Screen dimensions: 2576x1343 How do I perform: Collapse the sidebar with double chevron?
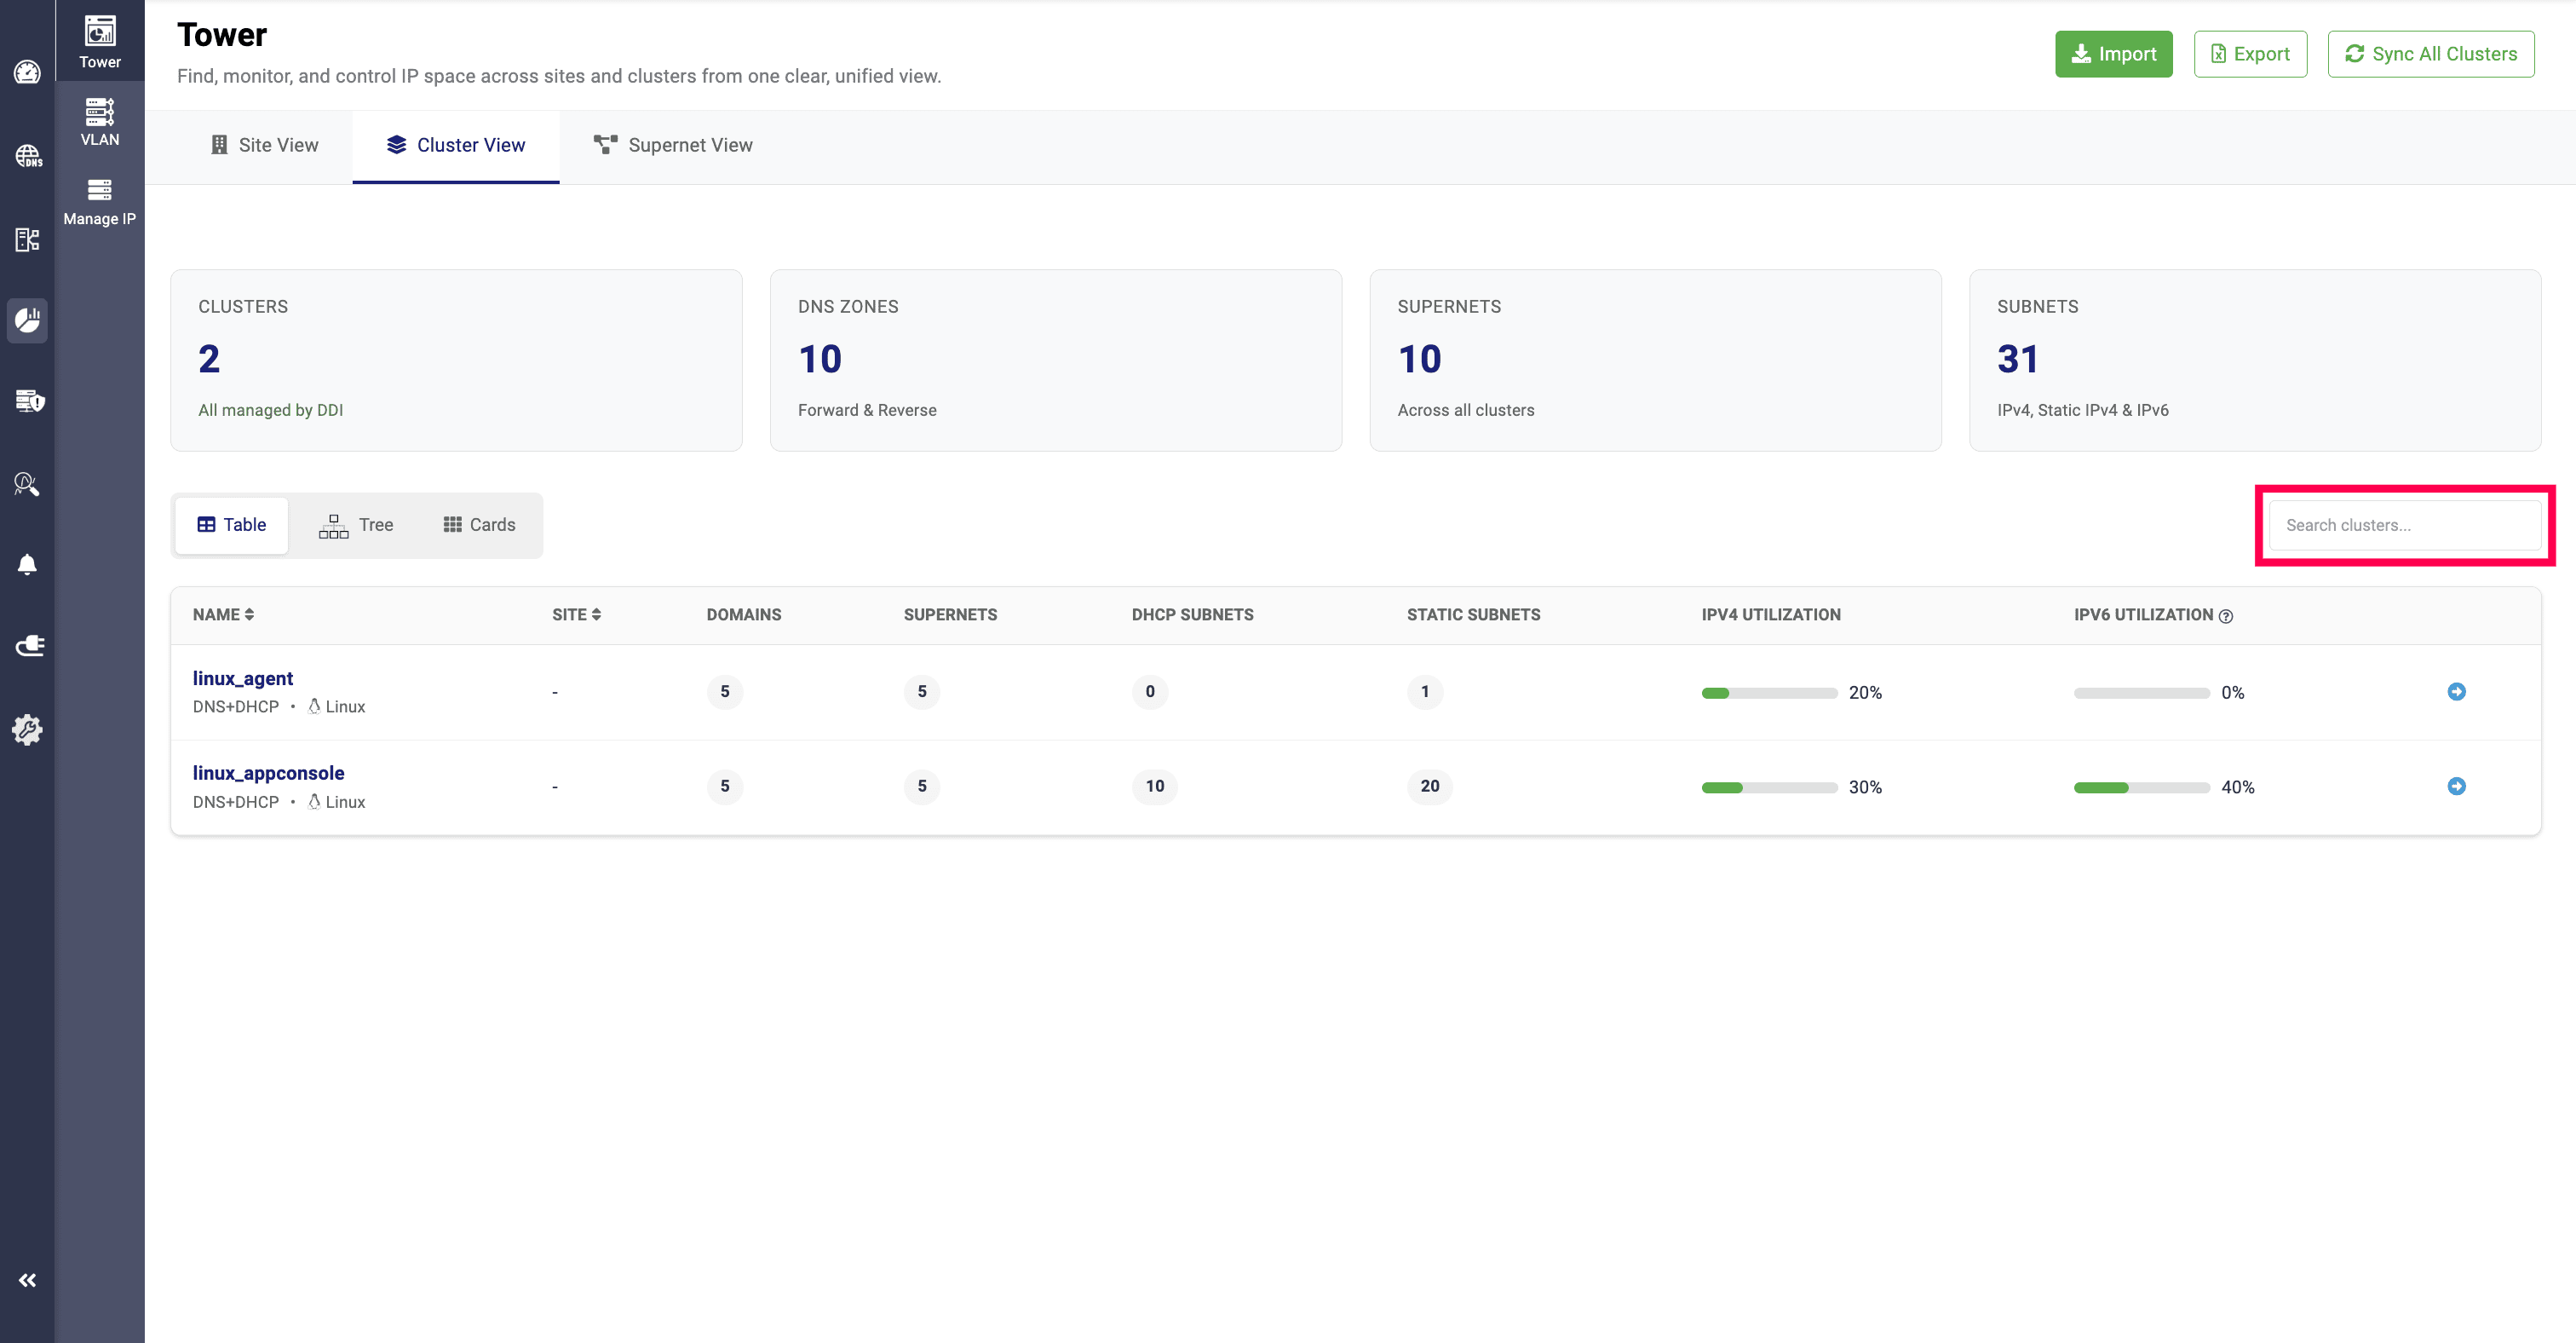click(x=27, y=1280)
